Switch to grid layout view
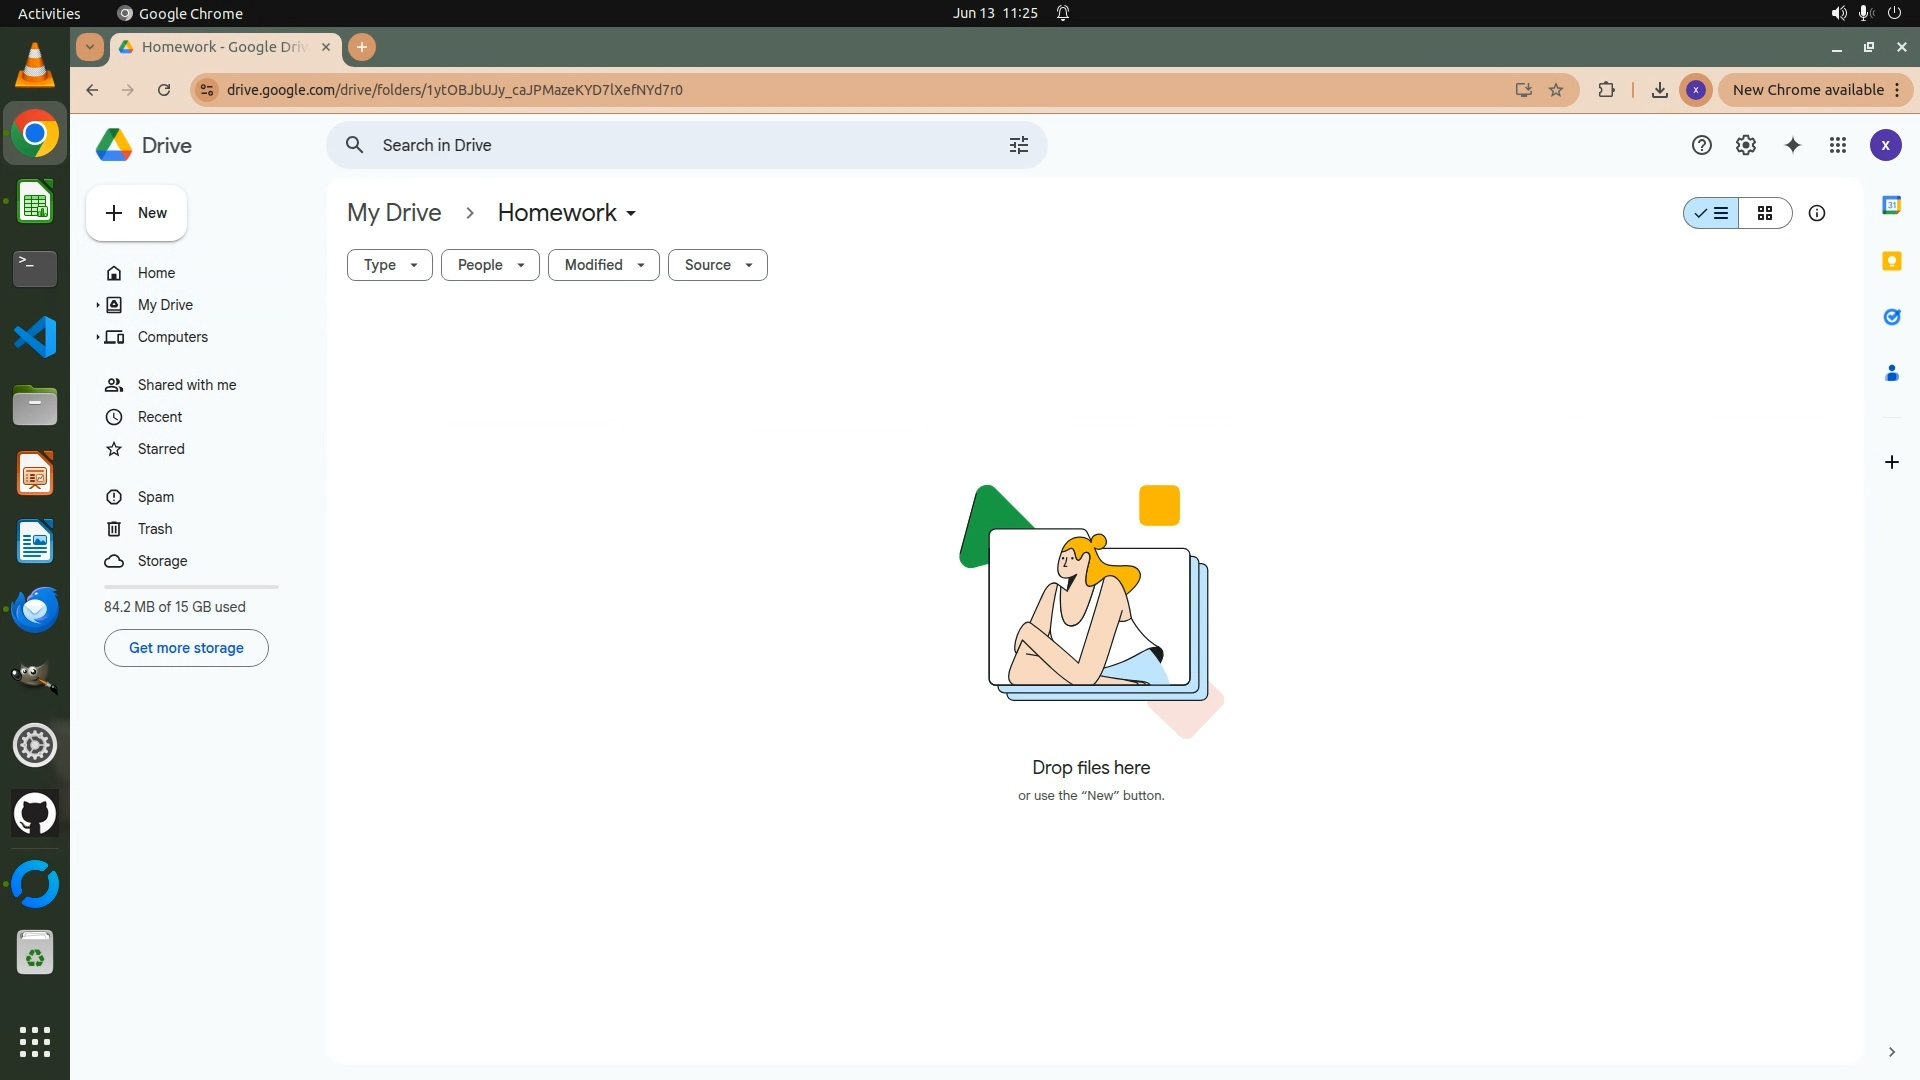Viewport: 1920px width, 1080px height. click(x=1765, y=213)
